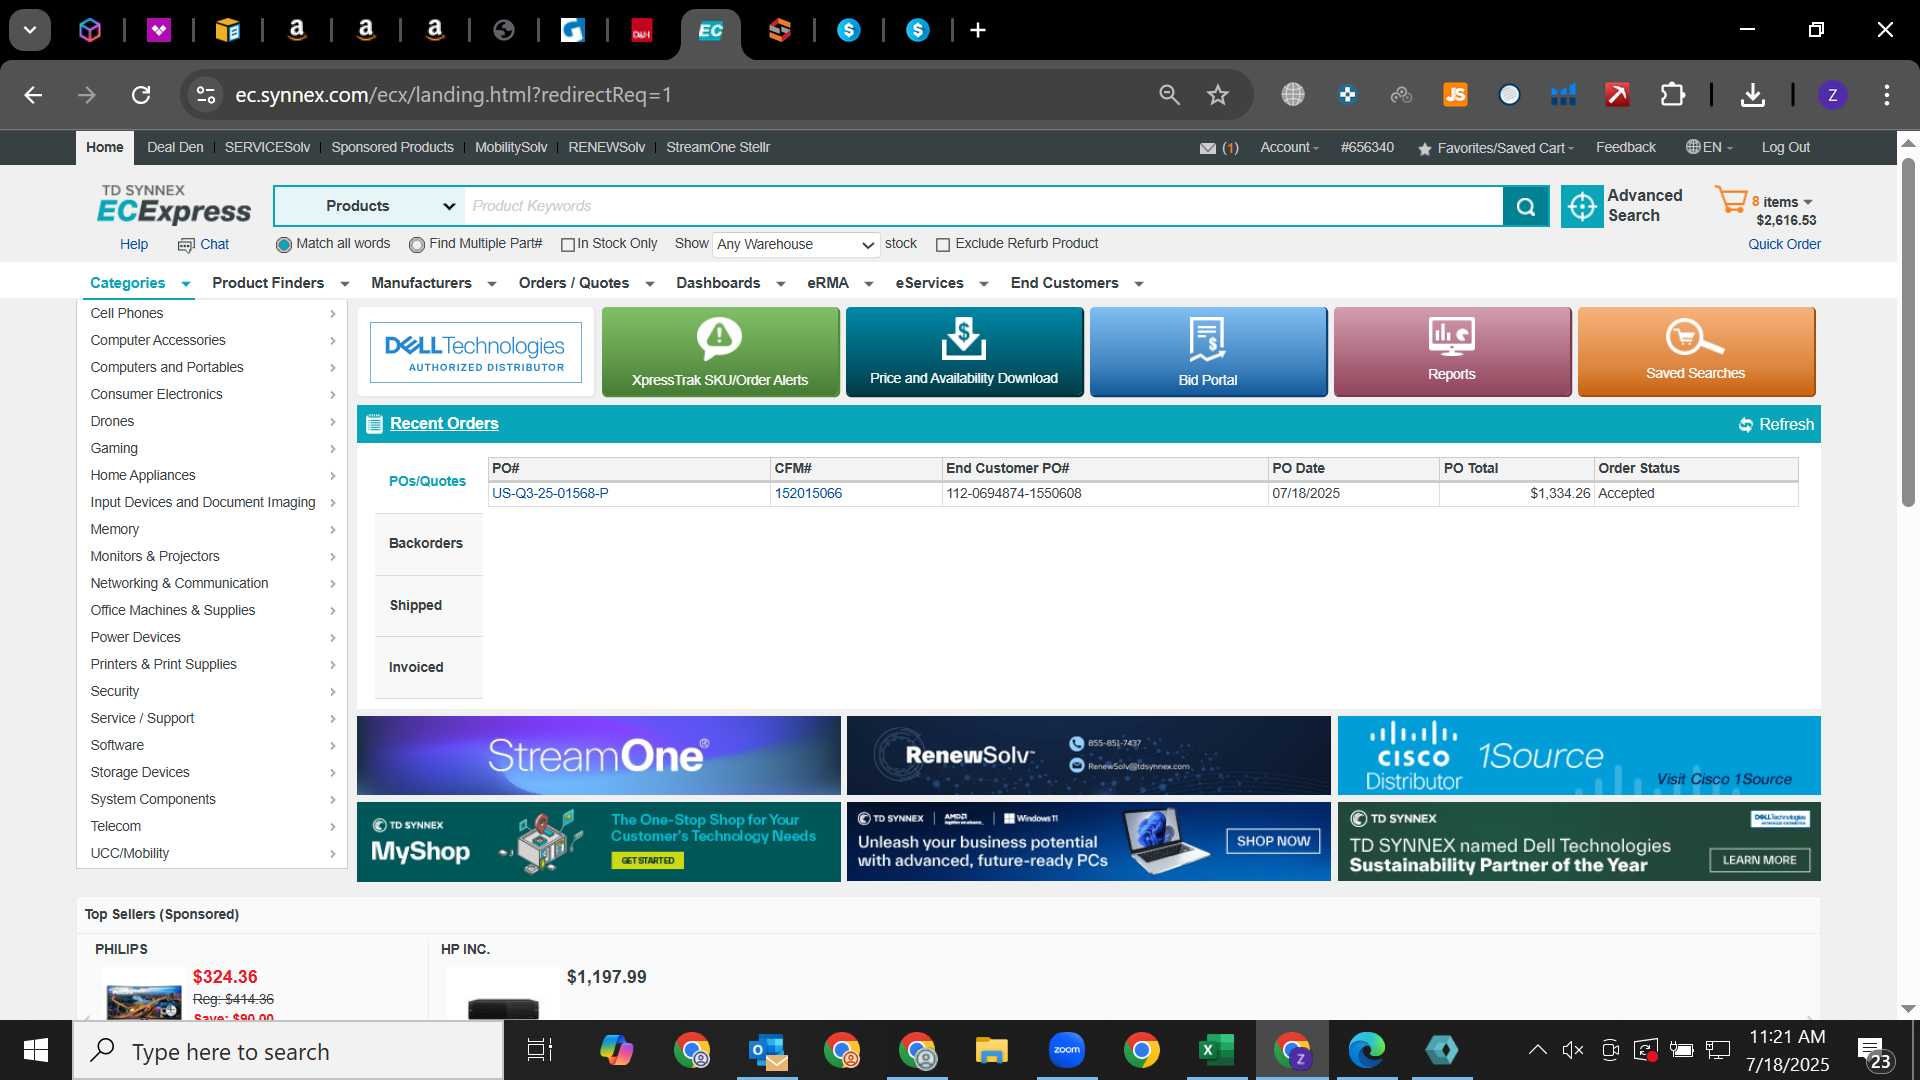Viewport: 1920px width, 1080px height.
Task: Switch to the Shipped tab
Action: (x=428, y=606)
